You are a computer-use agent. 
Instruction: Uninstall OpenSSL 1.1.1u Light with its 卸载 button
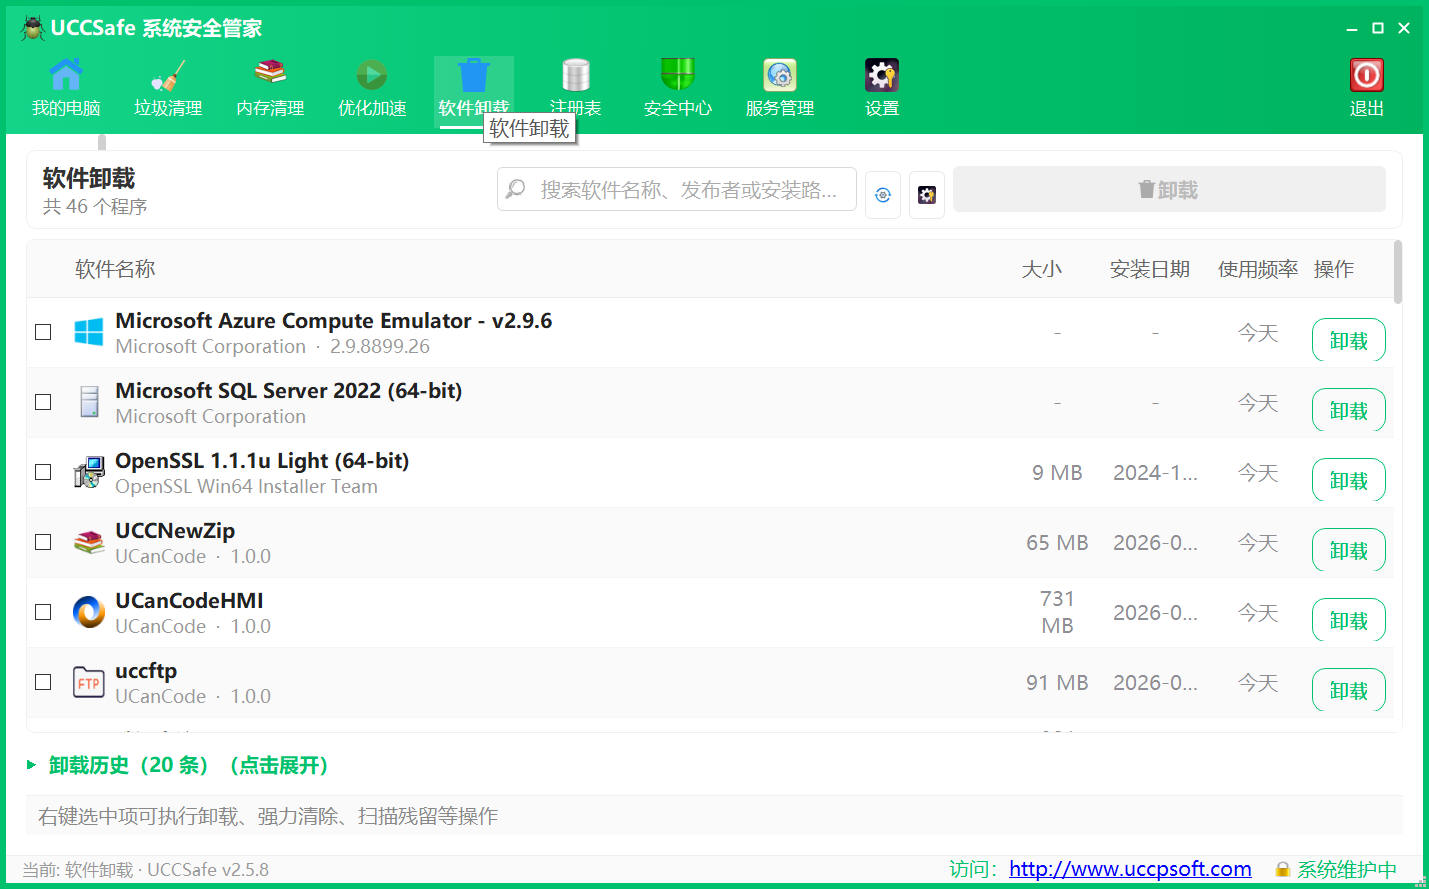tap(1349, 480)
